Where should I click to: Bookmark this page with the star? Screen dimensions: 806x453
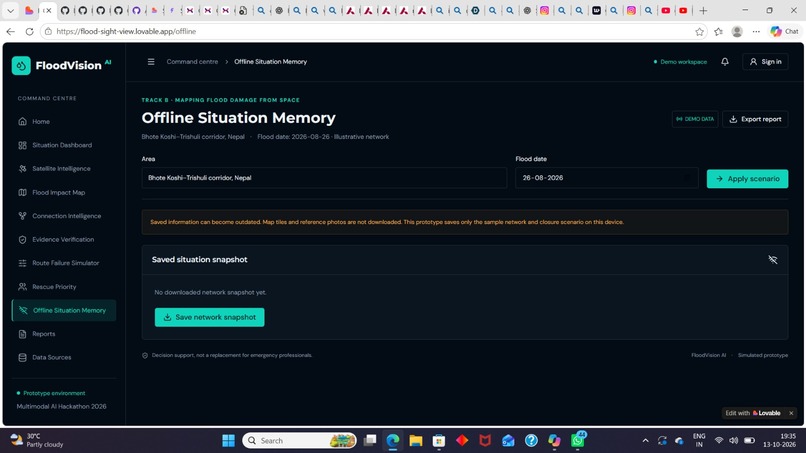point(699,32)
